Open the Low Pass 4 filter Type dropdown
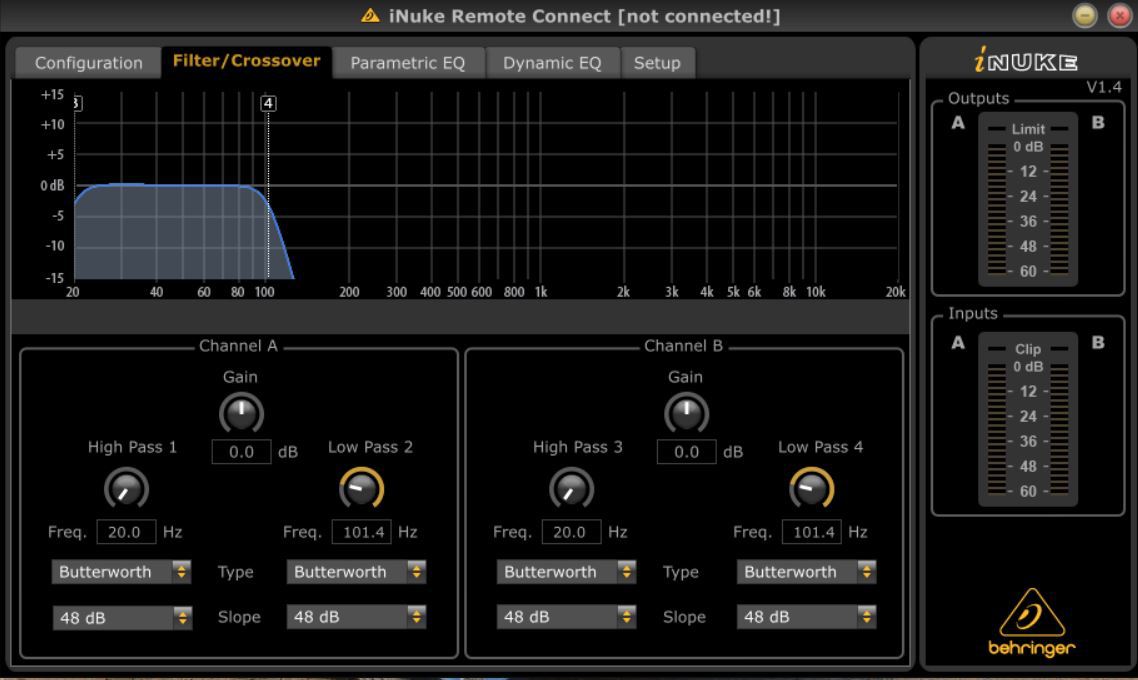Viewport: 1138px width, 680px height. point(806,572)
